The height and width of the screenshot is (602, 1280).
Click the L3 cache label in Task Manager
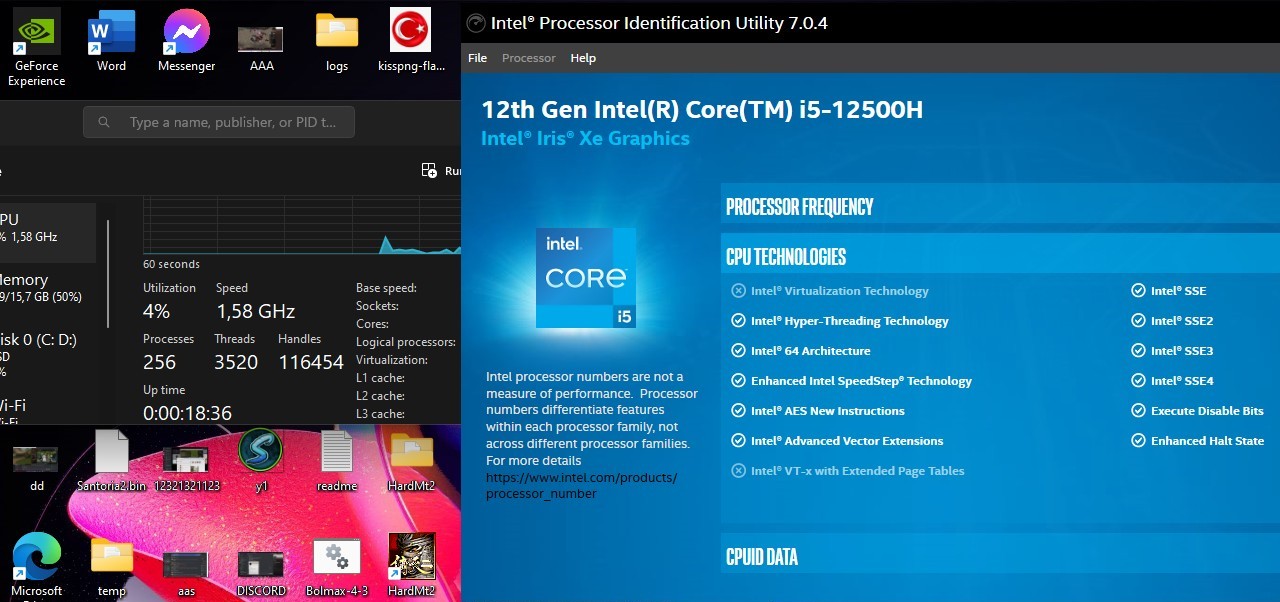coord(380,414)
